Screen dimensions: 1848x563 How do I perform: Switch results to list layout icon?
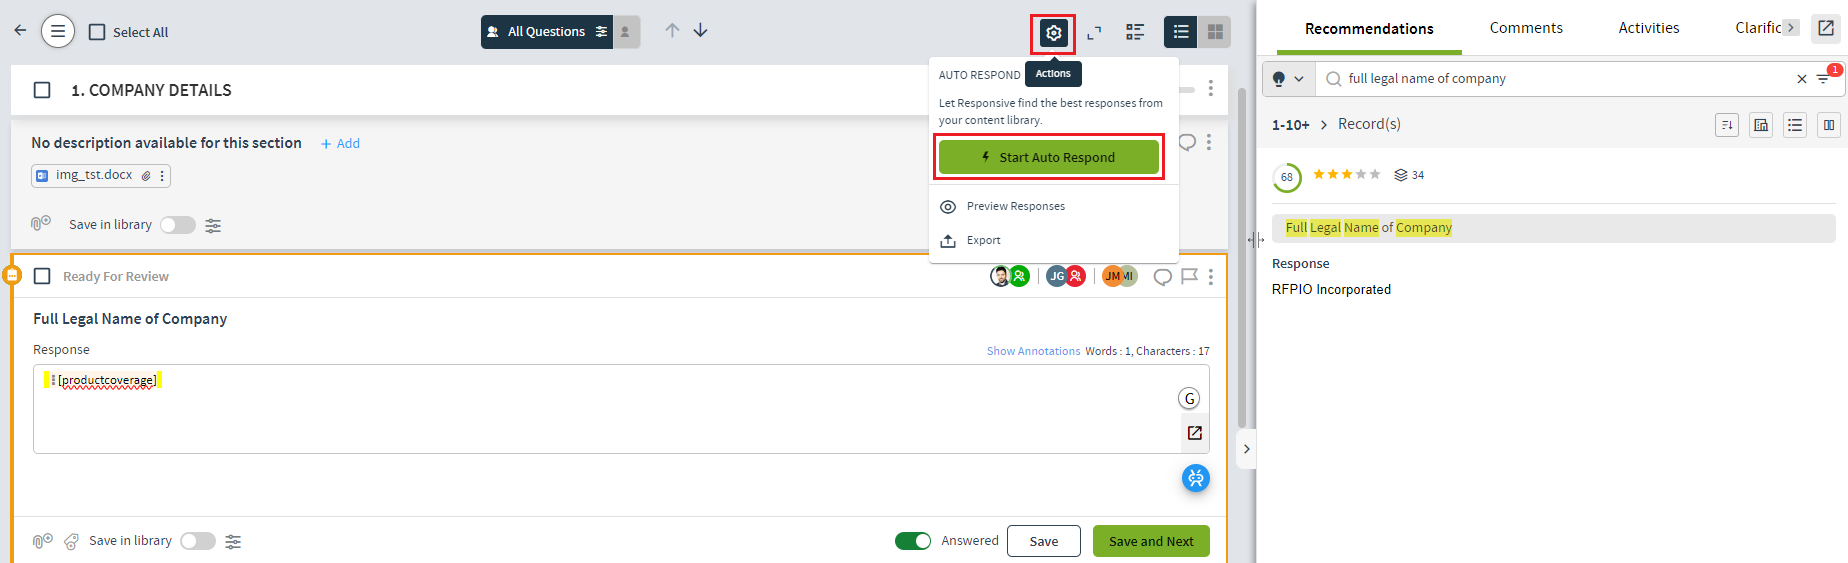pyautogui.click(x=1795, y=125)
